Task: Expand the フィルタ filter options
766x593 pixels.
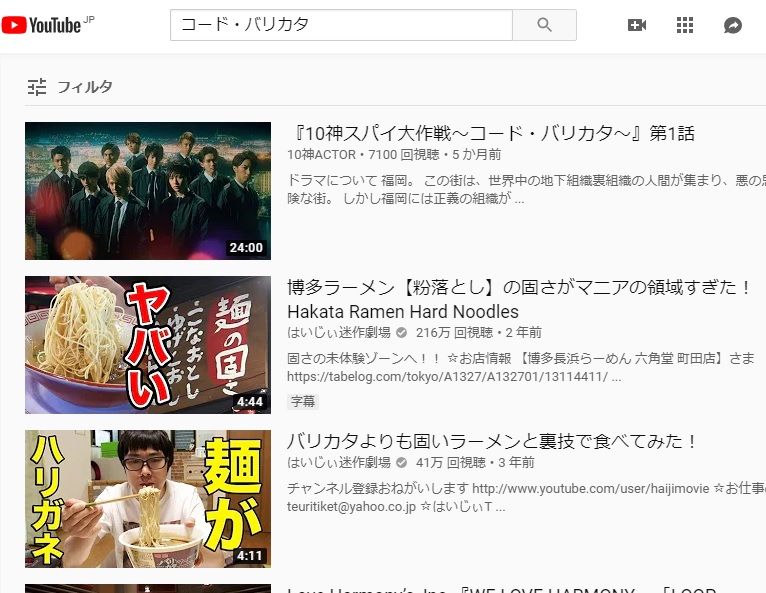Action: click(84, 87)
